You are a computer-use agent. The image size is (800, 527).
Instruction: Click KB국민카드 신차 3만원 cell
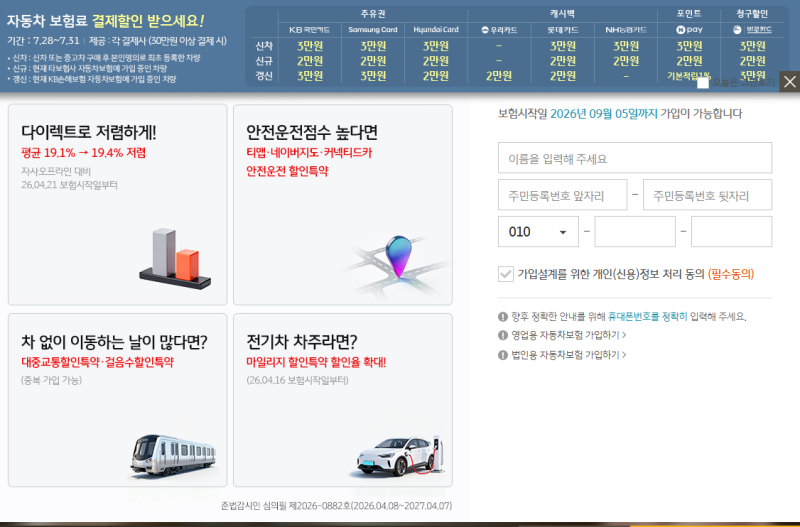(x=310, y=46)
